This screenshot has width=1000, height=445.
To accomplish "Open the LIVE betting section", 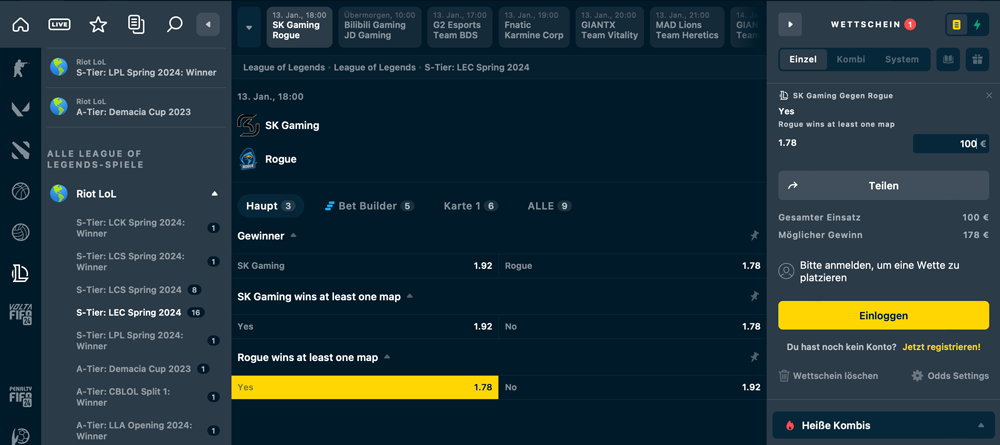I will click(59, 25).
